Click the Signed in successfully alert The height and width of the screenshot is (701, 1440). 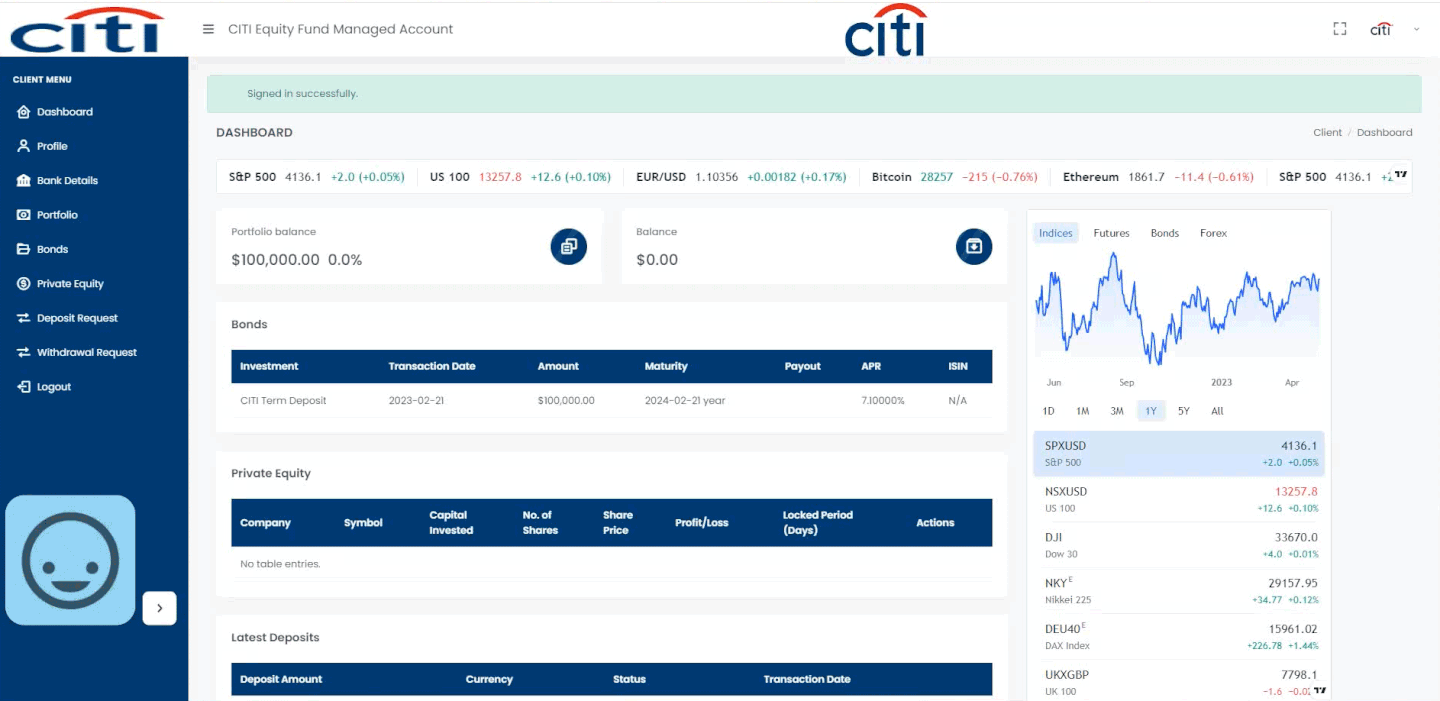click(x=814, y=93)
